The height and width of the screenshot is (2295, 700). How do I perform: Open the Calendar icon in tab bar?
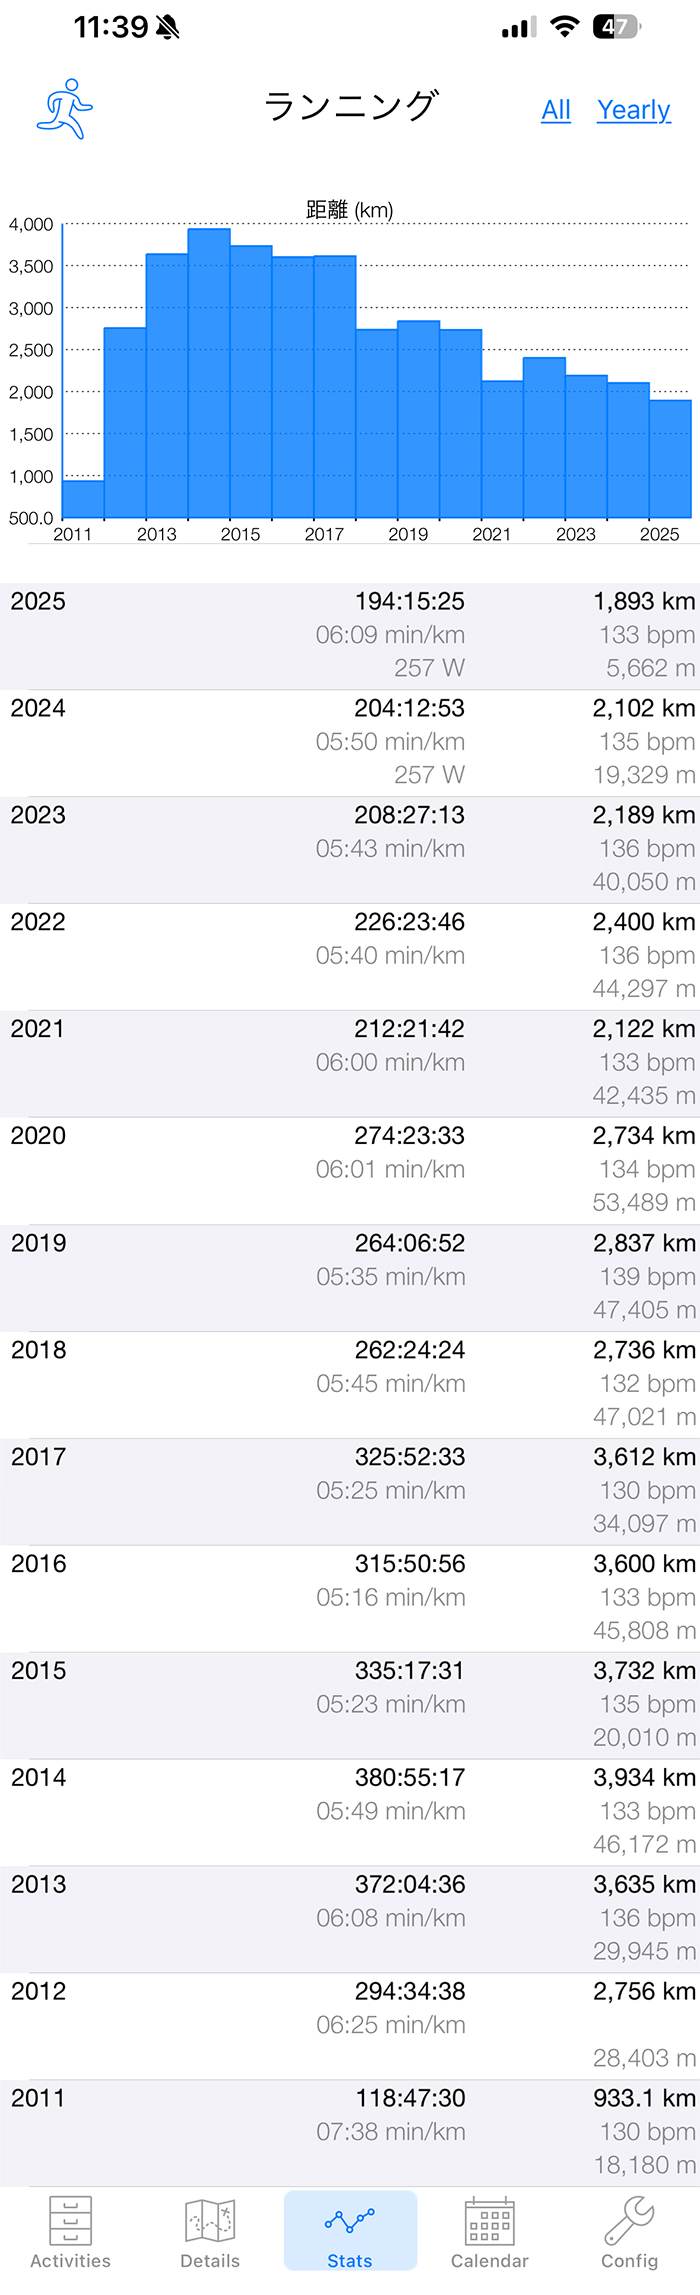click(x=490, y=2220)
